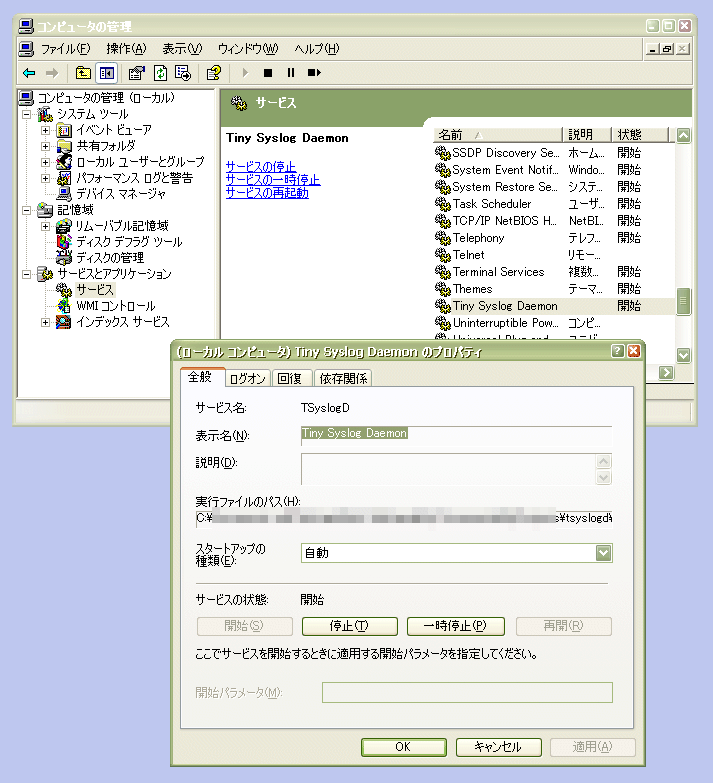The width and height of the screenshot is (713, 783).
Task: Click the 停止(T) button
Action: (349, 626)
